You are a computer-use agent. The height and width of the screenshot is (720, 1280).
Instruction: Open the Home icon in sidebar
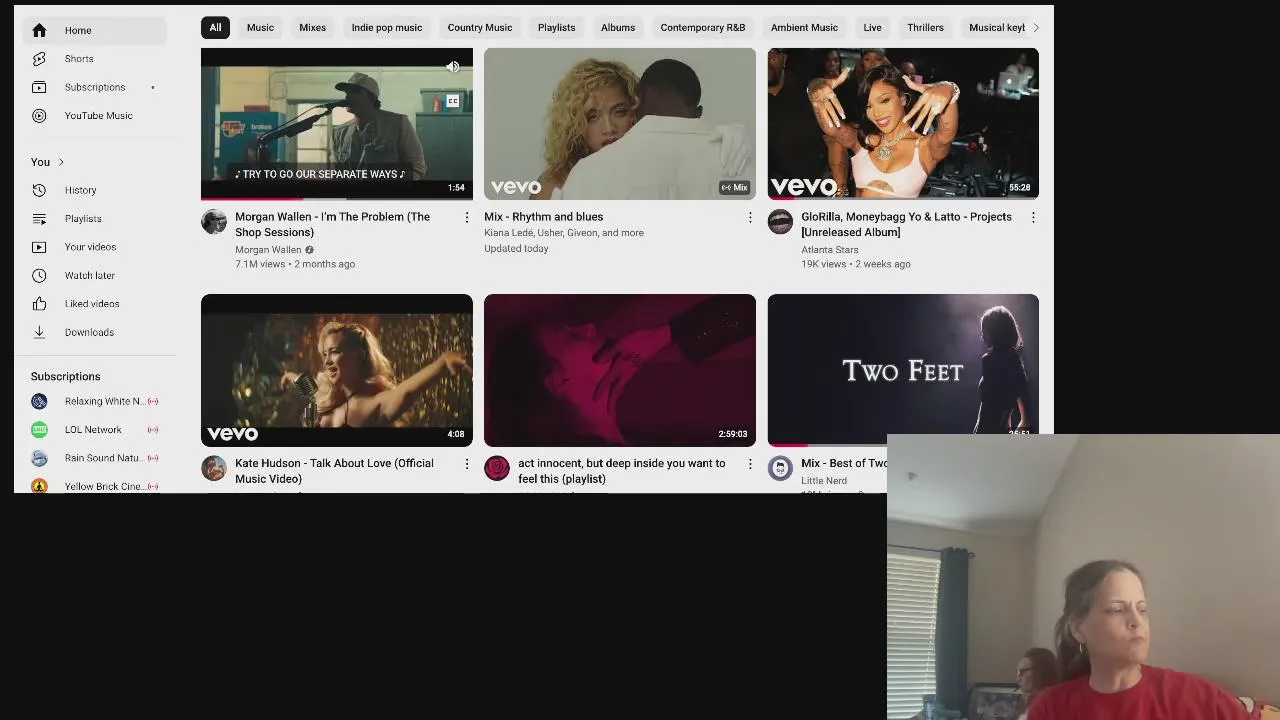click(x=39, y=30)
